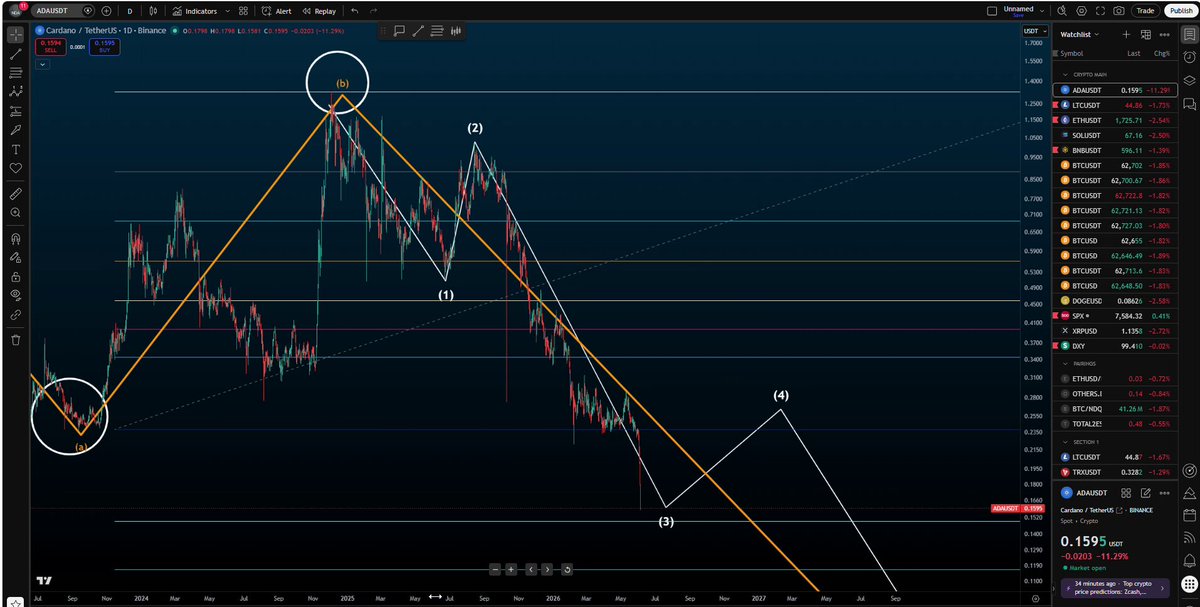Start bar Replay mode
This screenshot has height=607, width=1200.
click(319, 11)
